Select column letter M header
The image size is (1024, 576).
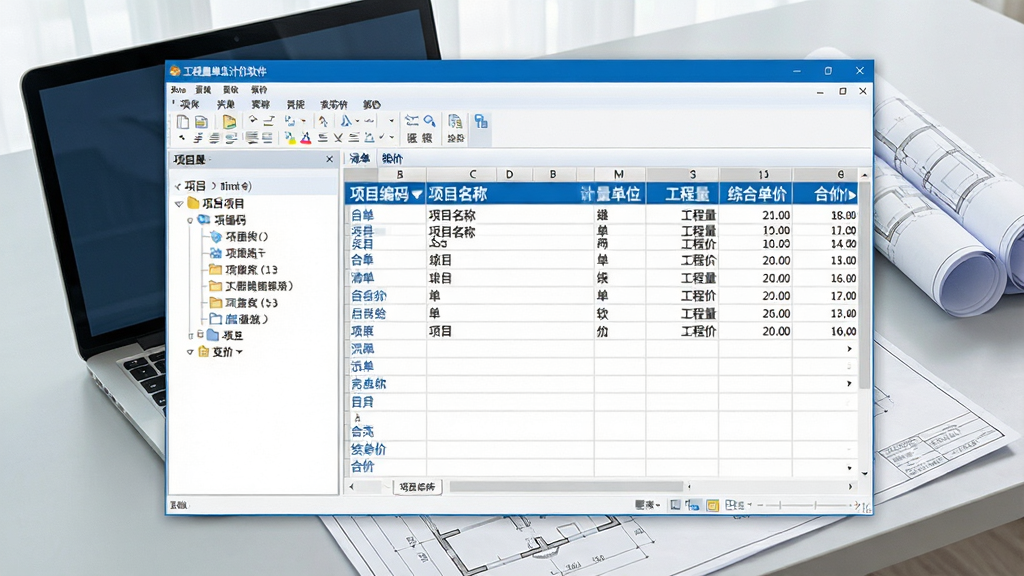pyautogui.click(x=618, y=174)
